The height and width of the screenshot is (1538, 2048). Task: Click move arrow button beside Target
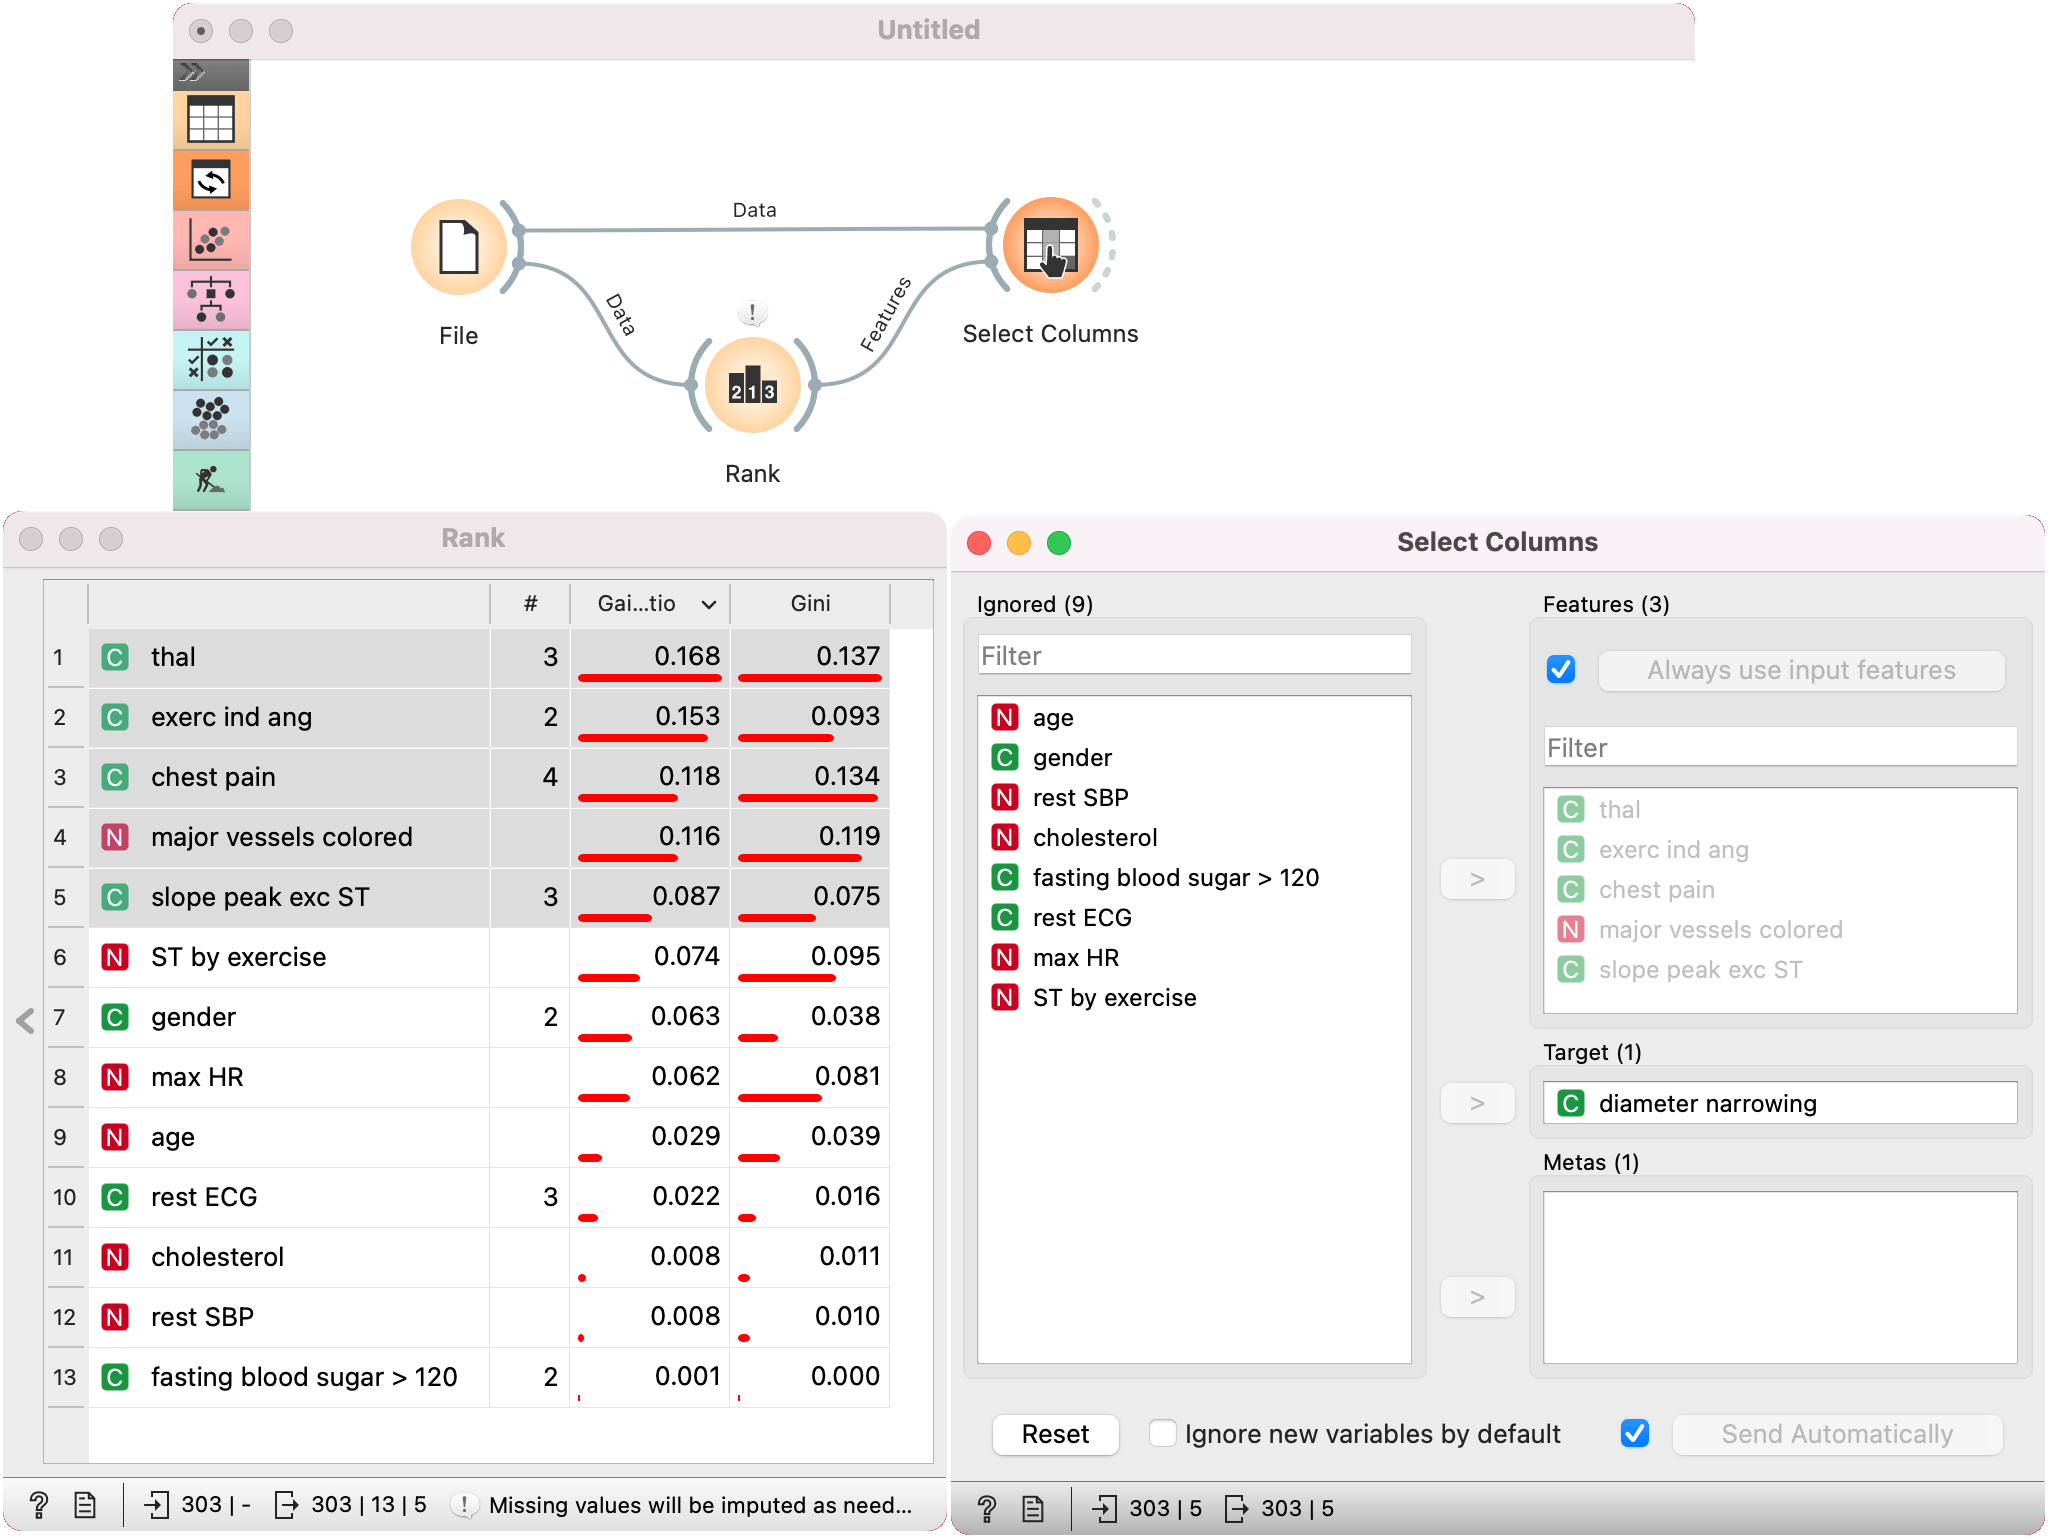tap(1477, 1103)
